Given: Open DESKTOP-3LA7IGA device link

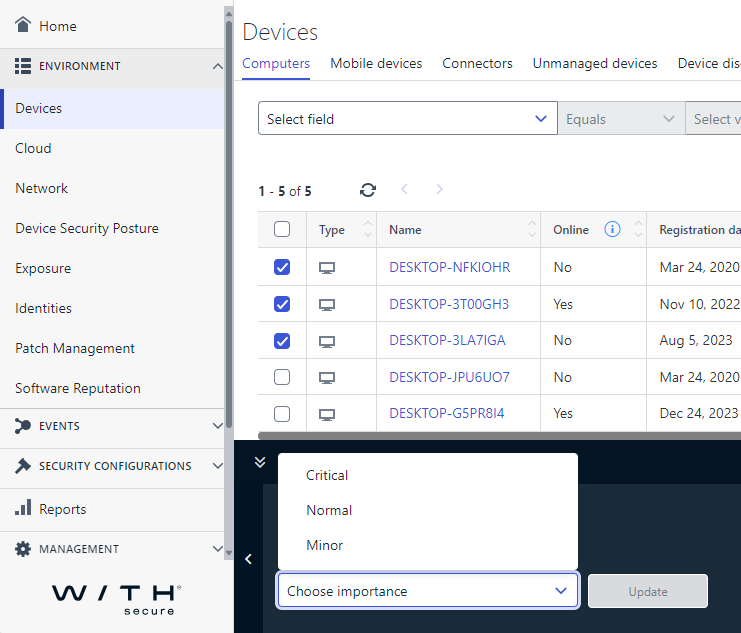Looking at the screenshot, I should point(447,340).
